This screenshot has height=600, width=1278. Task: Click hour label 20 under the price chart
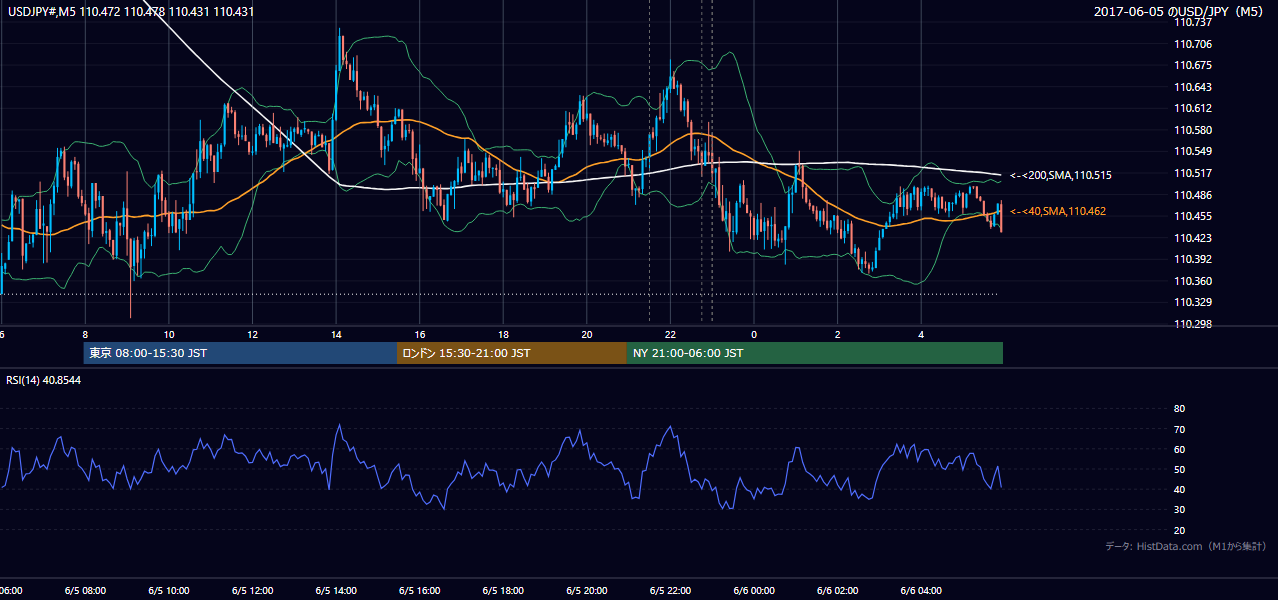pyautogui.click(x=587, y=334)
